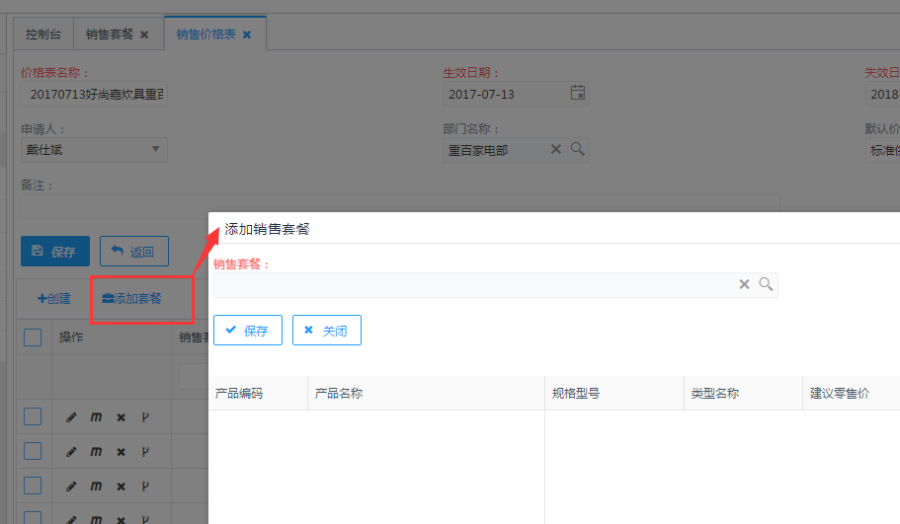Check the first data row checkbox

33,417
